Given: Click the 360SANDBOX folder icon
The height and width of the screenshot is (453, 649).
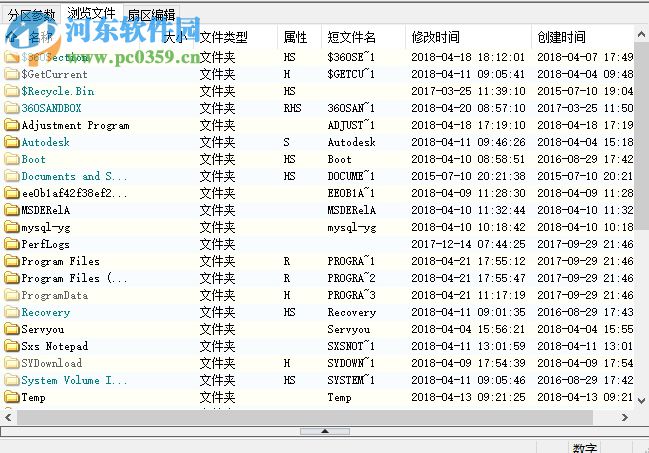Looking at the screenshot, I should click(x=12, y=108).
